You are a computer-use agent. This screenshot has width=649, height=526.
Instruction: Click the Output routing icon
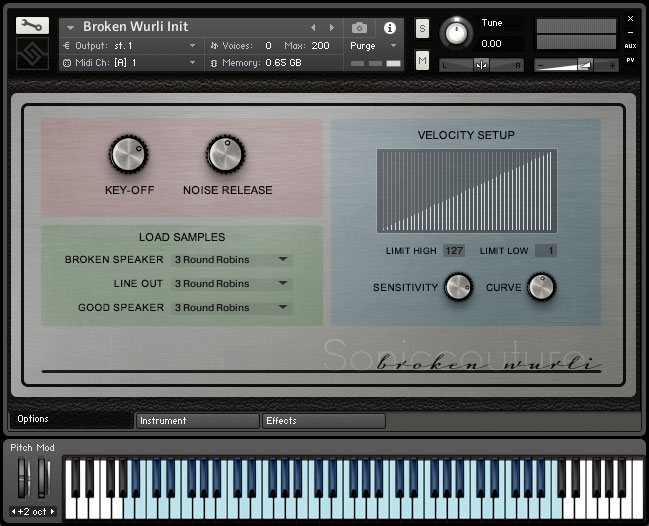coord(66,46)
